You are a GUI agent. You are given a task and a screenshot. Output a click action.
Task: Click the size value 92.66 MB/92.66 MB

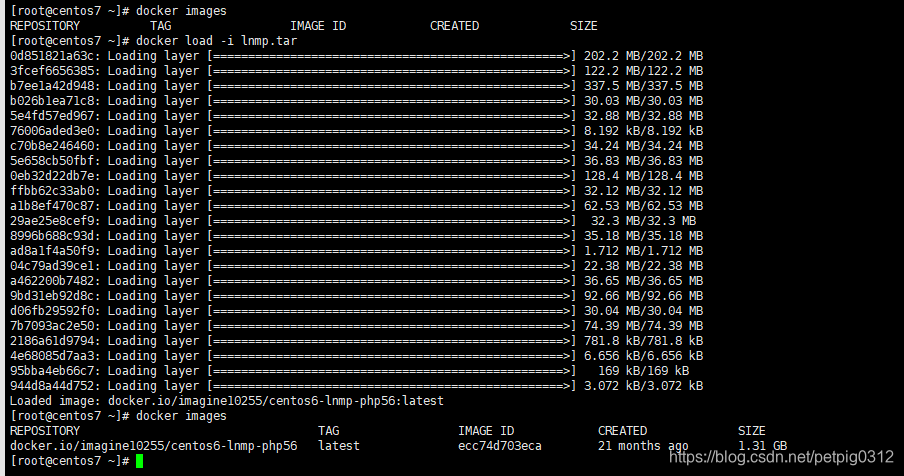(x=643, y=296)
